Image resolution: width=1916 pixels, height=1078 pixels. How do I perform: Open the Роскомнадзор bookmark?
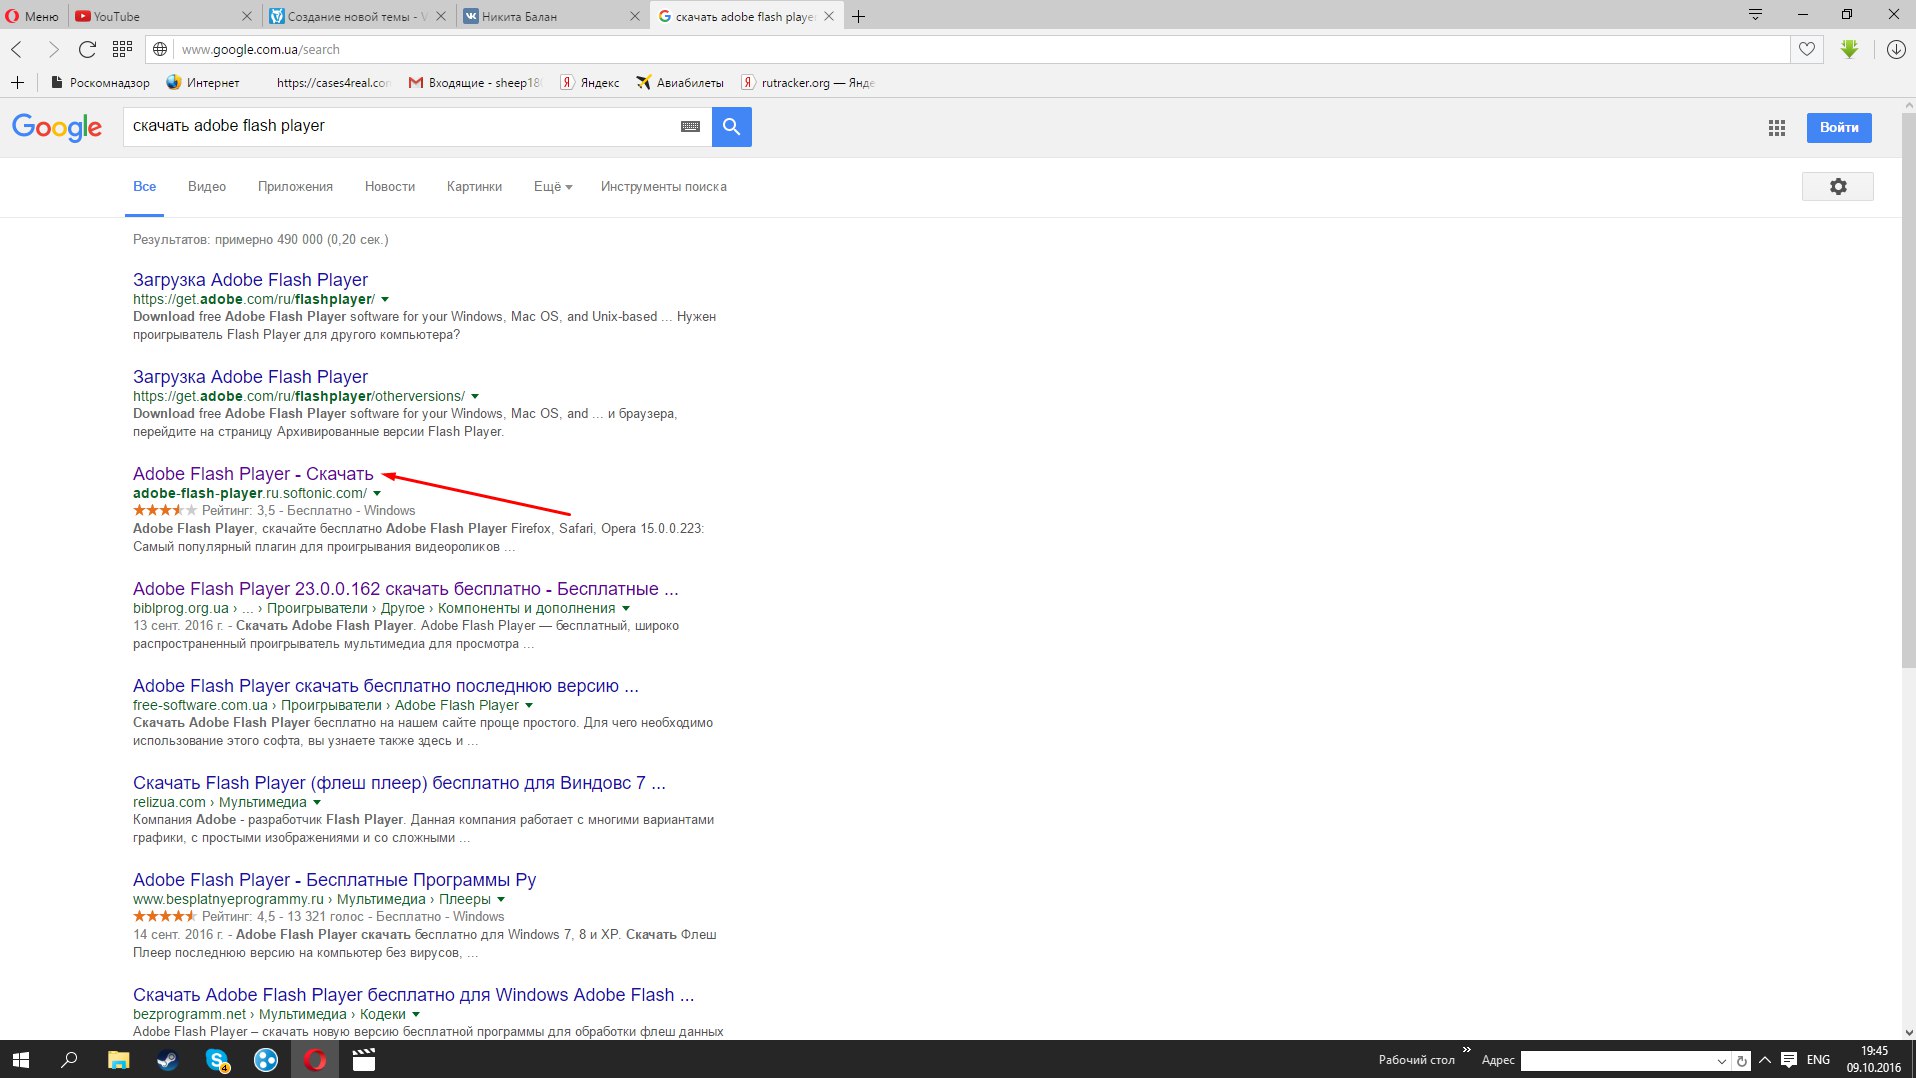[100, 82]
